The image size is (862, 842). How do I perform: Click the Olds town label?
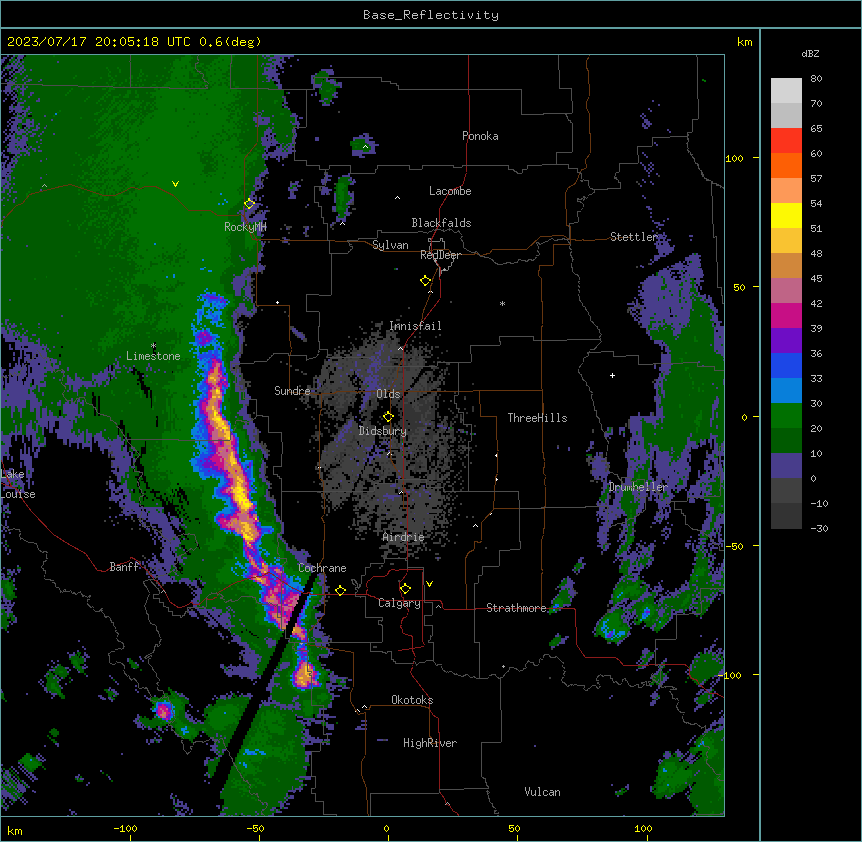(x=388, y=394)
